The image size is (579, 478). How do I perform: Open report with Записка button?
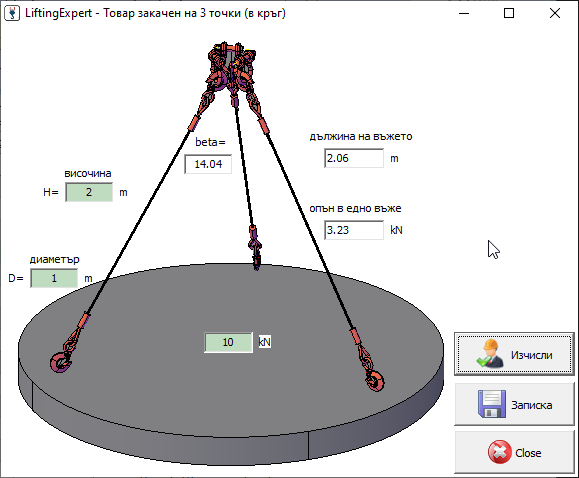click(514, 404)
